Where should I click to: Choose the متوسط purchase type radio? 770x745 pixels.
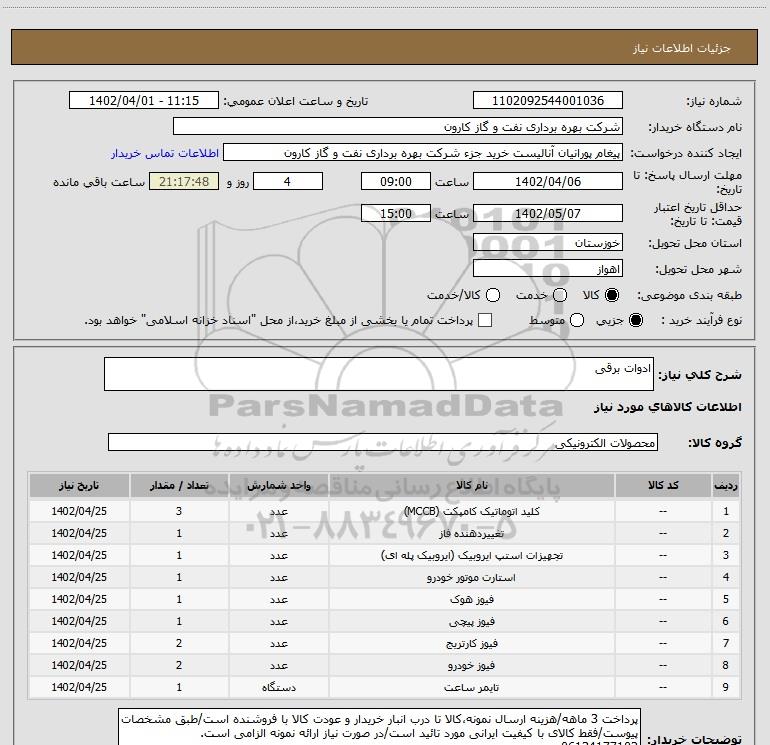[577, 320]
